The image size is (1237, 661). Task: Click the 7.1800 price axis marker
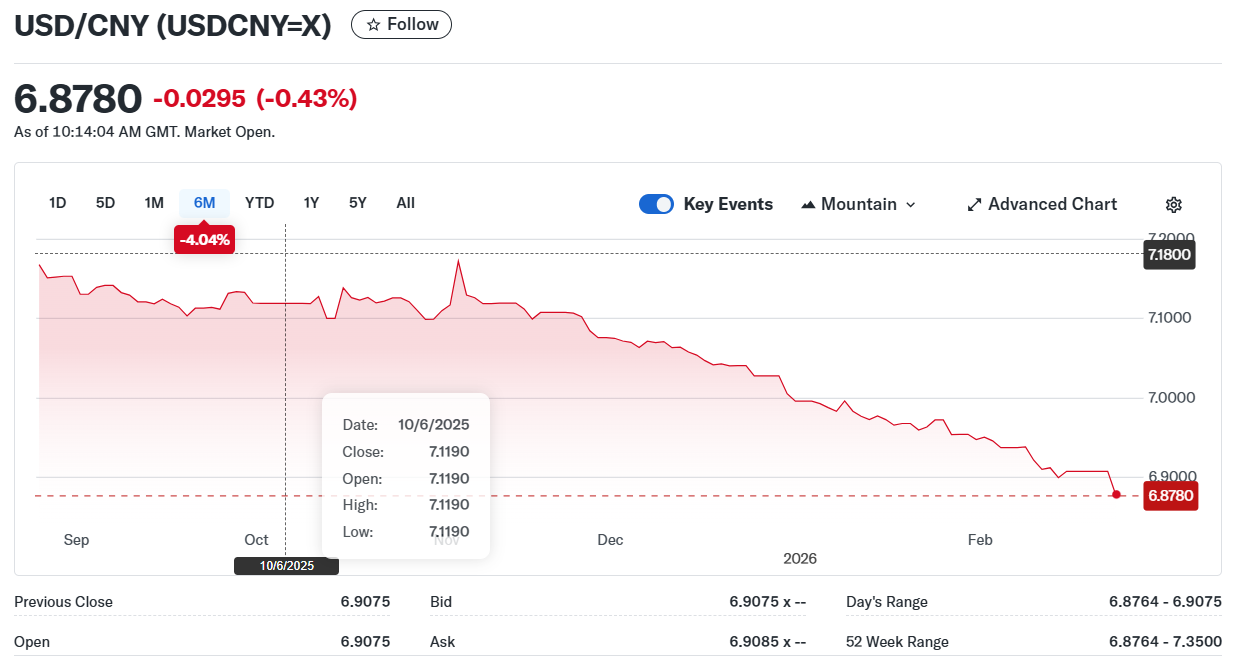1169,255
